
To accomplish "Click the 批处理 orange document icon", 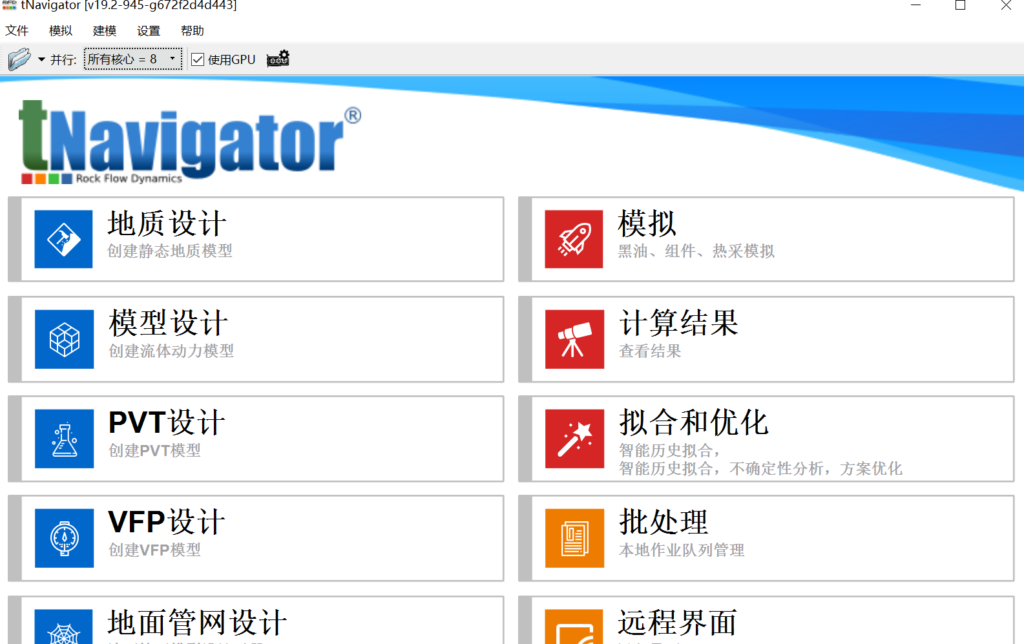I will click(575, 538).
